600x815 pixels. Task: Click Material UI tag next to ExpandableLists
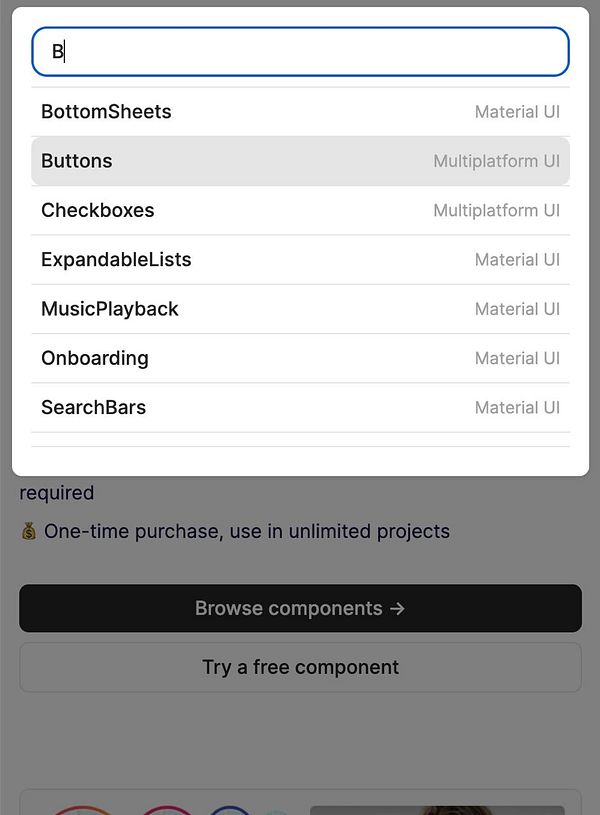pyautogui.click(x=517, y=260)
